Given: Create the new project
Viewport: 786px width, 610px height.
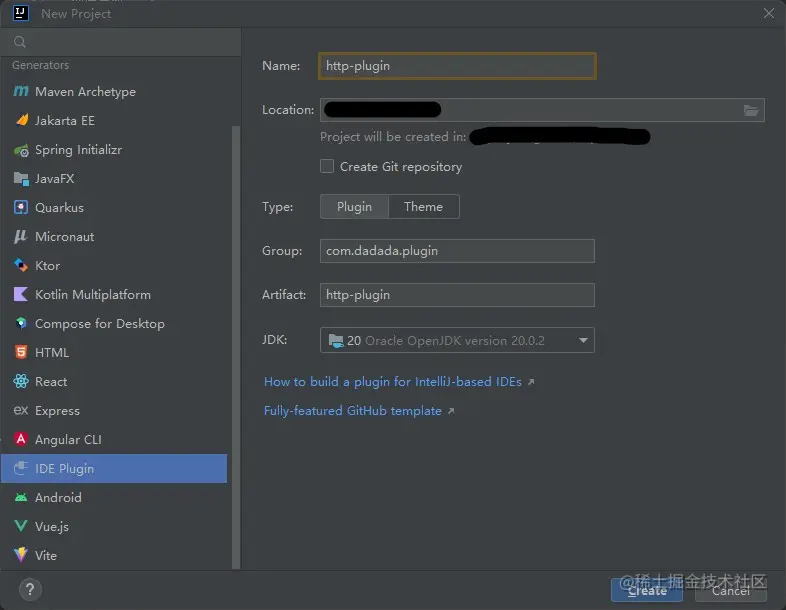Looking at the screenshot, I should click(647, 590).
